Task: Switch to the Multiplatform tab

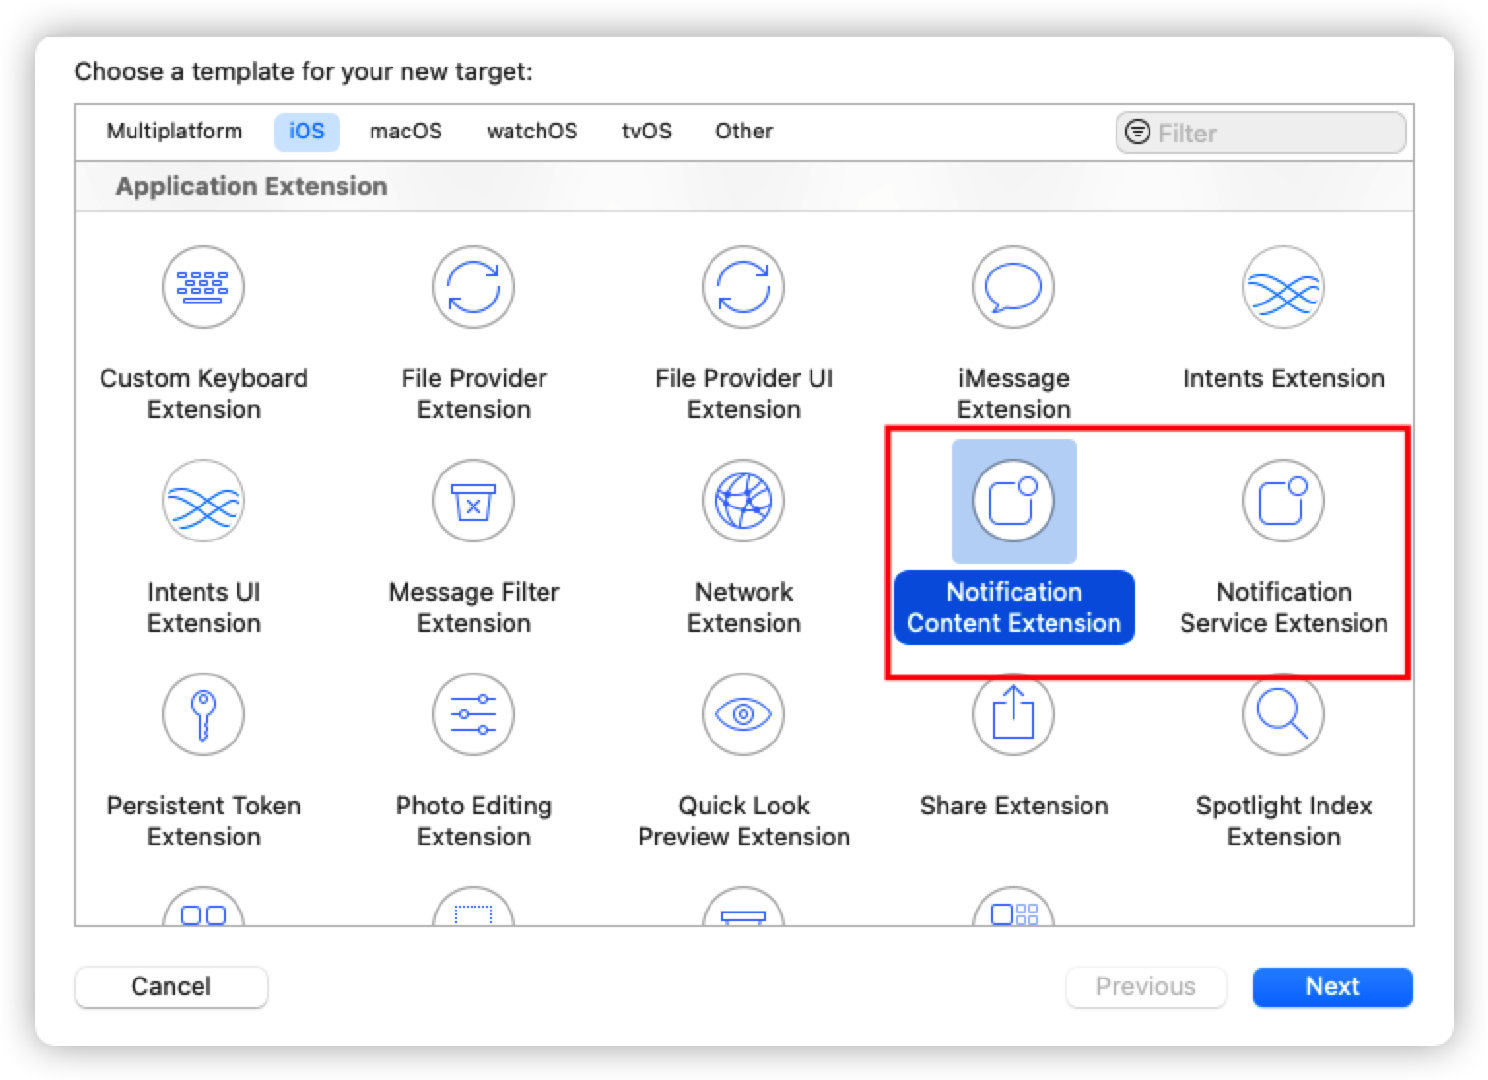Action: [174, 131]
